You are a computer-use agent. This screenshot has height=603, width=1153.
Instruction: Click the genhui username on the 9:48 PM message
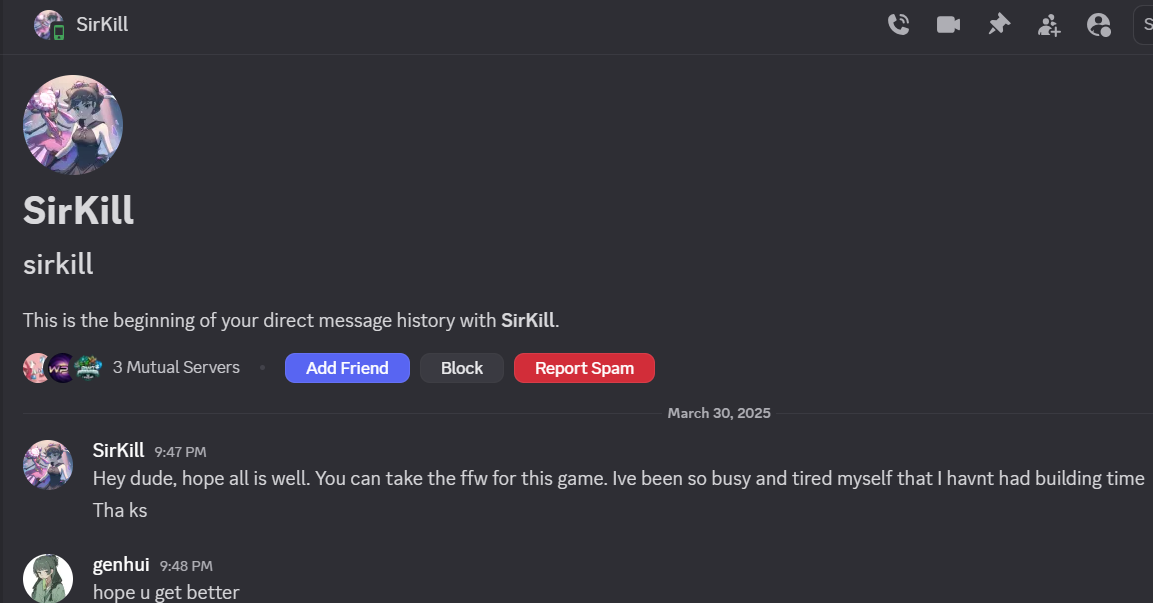121,566
